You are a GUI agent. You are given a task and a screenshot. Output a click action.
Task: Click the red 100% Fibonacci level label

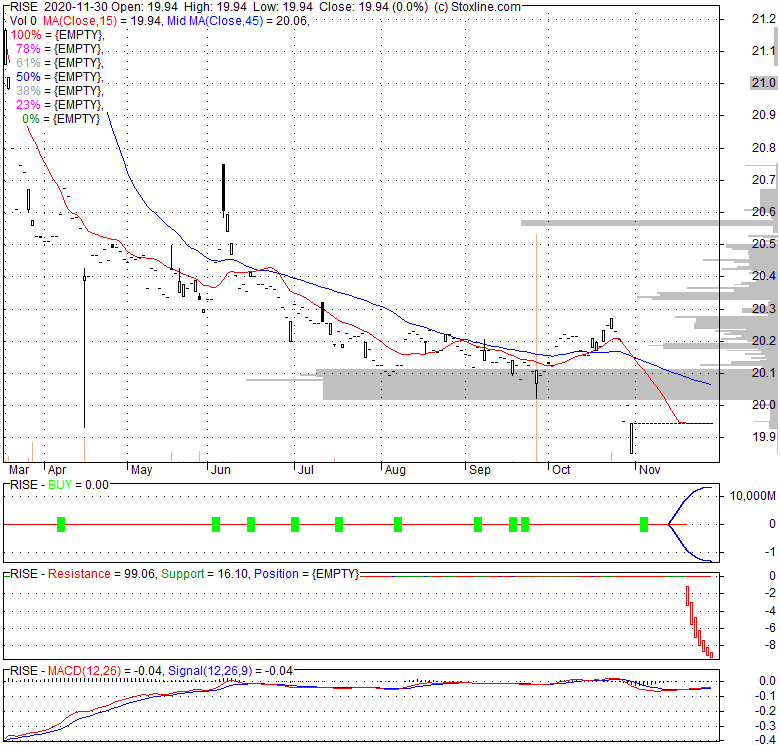tap(26, 35)
